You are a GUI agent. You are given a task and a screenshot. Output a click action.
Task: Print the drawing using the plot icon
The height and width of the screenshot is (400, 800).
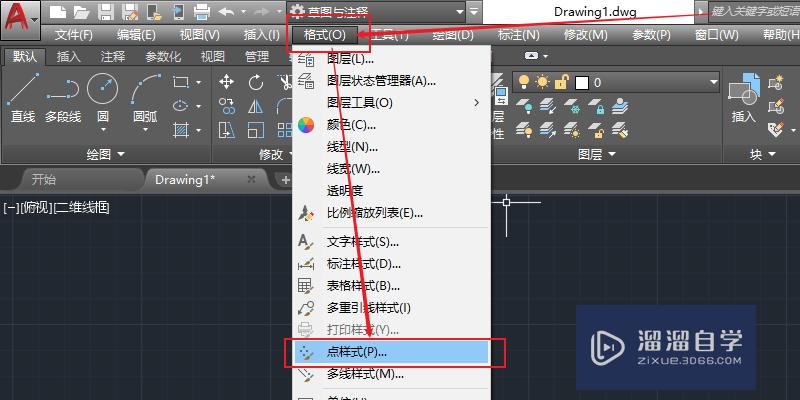coord(202,11)
